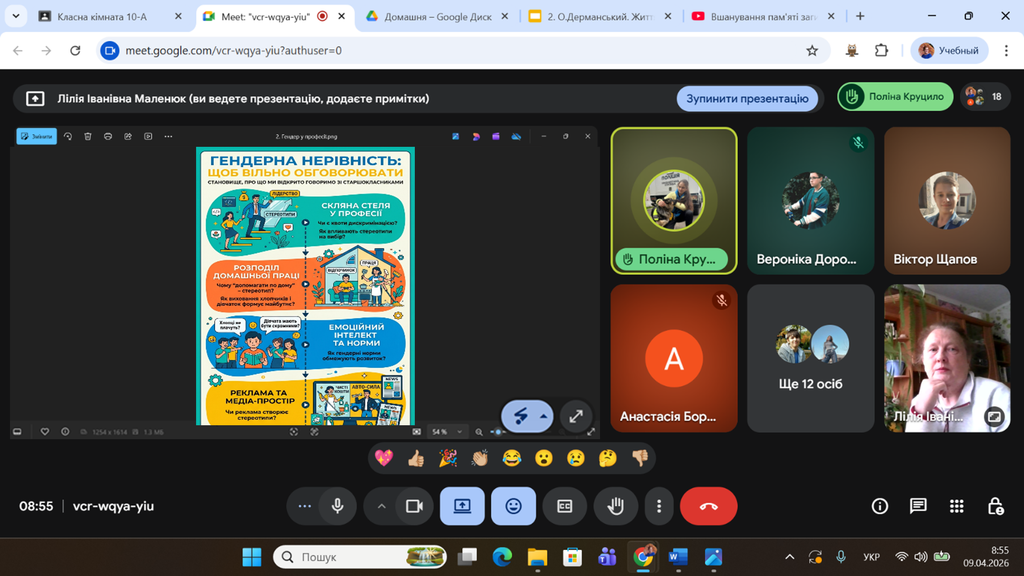This screenshot has height=576, width=1024.
Task: Open host controls lock icon
Action: tap(994, 506)
